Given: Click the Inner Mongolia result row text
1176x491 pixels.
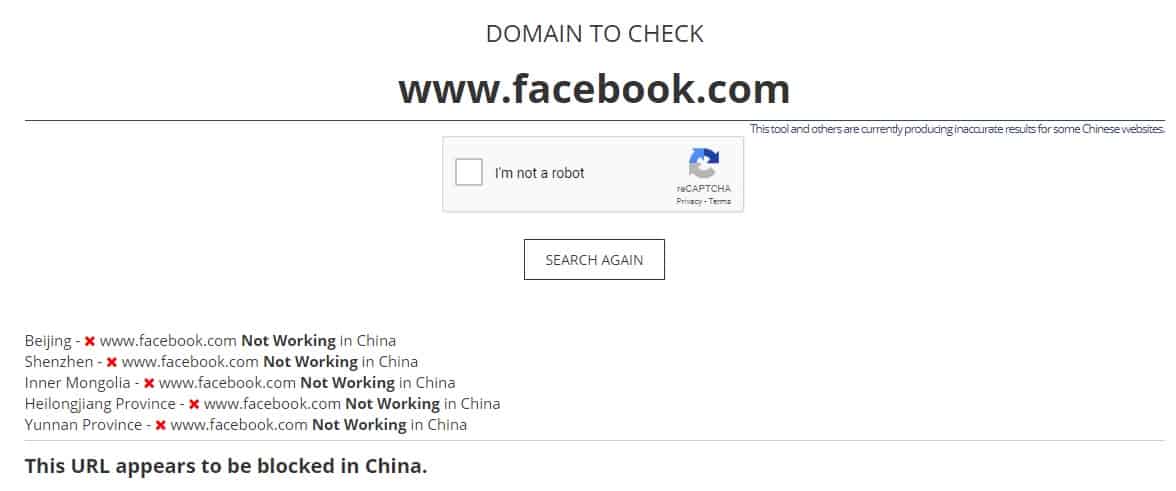Looking at the screenshot, I should pyautogui.click(x=240, y=382).
